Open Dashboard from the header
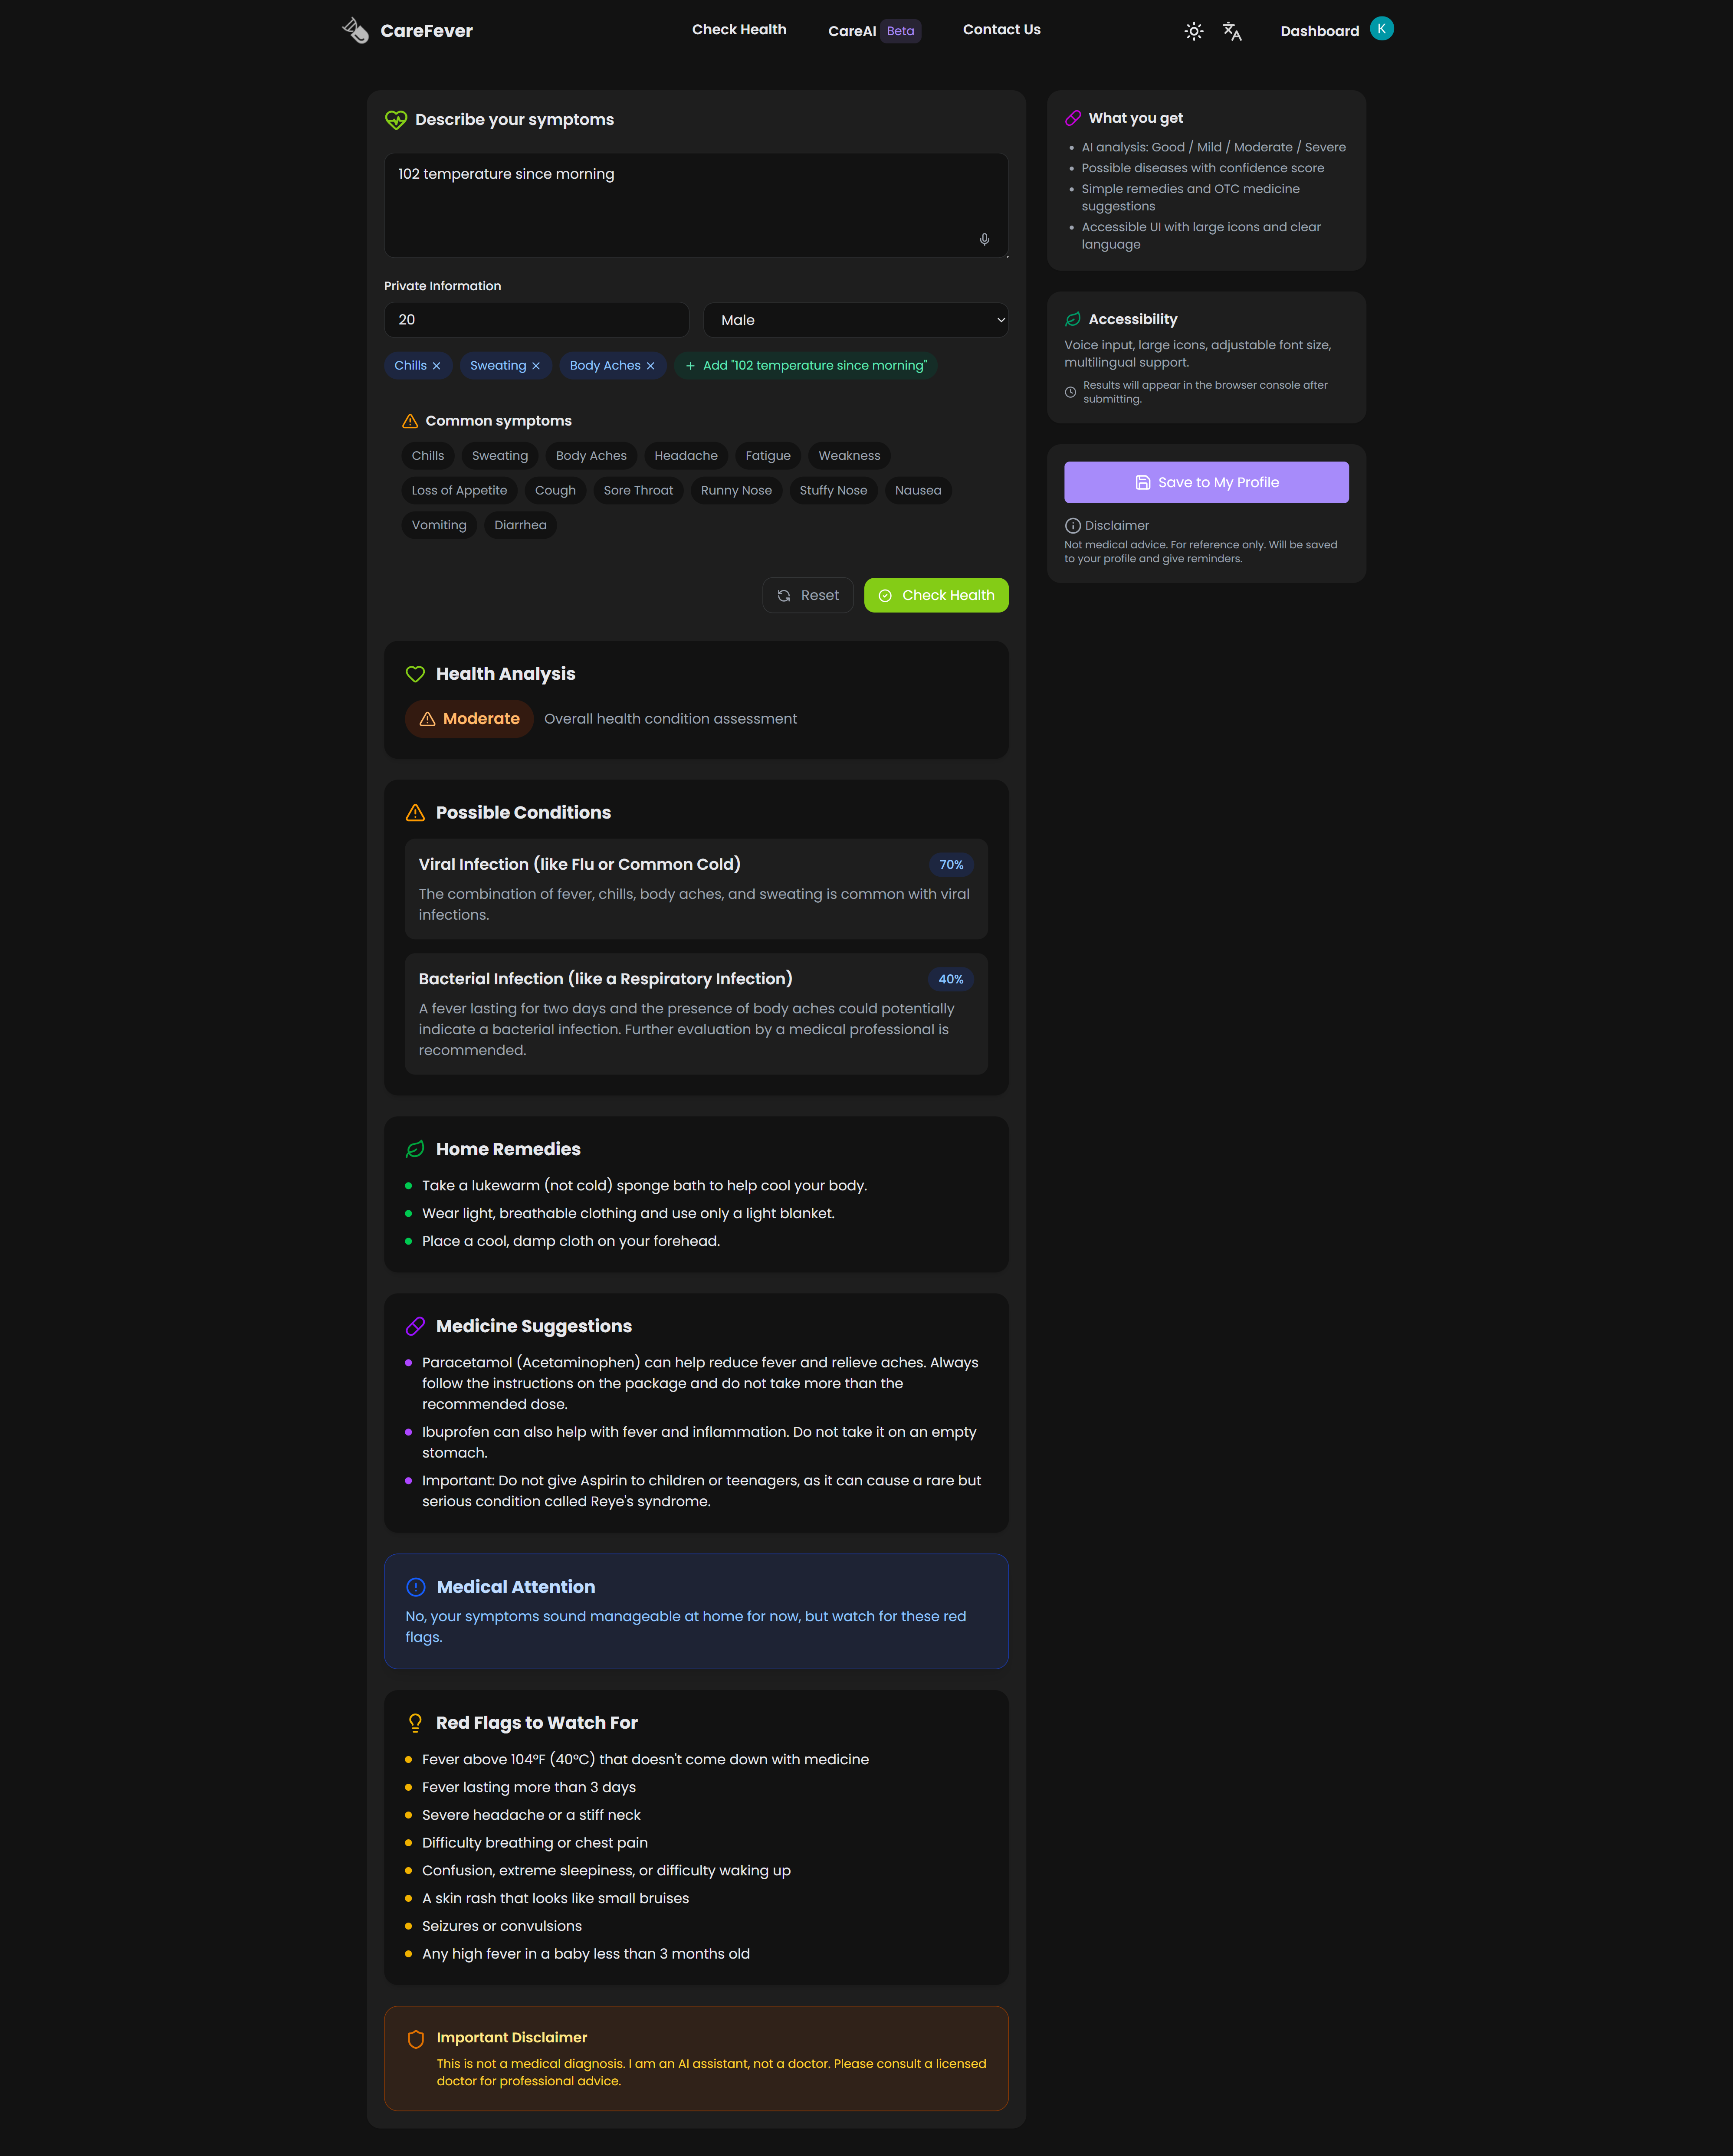This screenshot has width=1733, height=2156. click(1319, 31)
